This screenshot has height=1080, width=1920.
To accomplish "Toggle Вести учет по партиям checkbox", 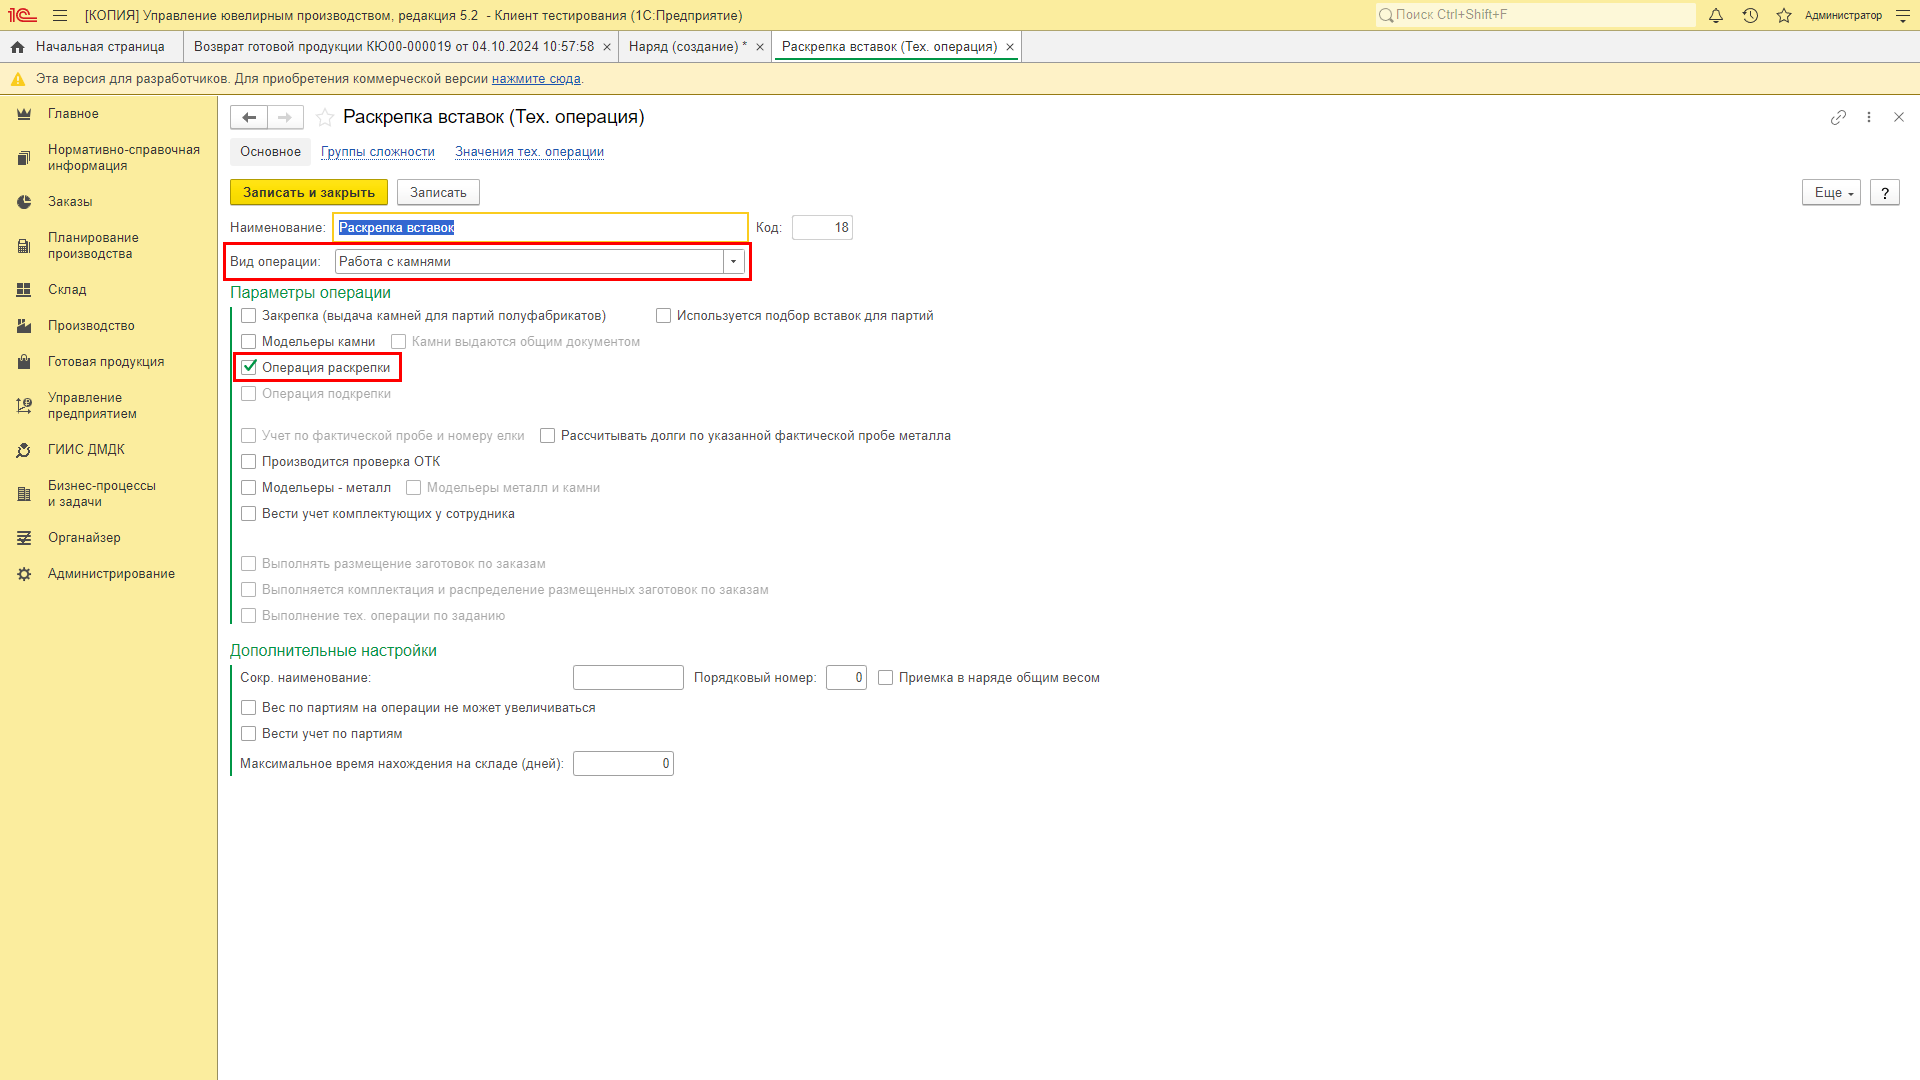I will click(x=249, y=734).
